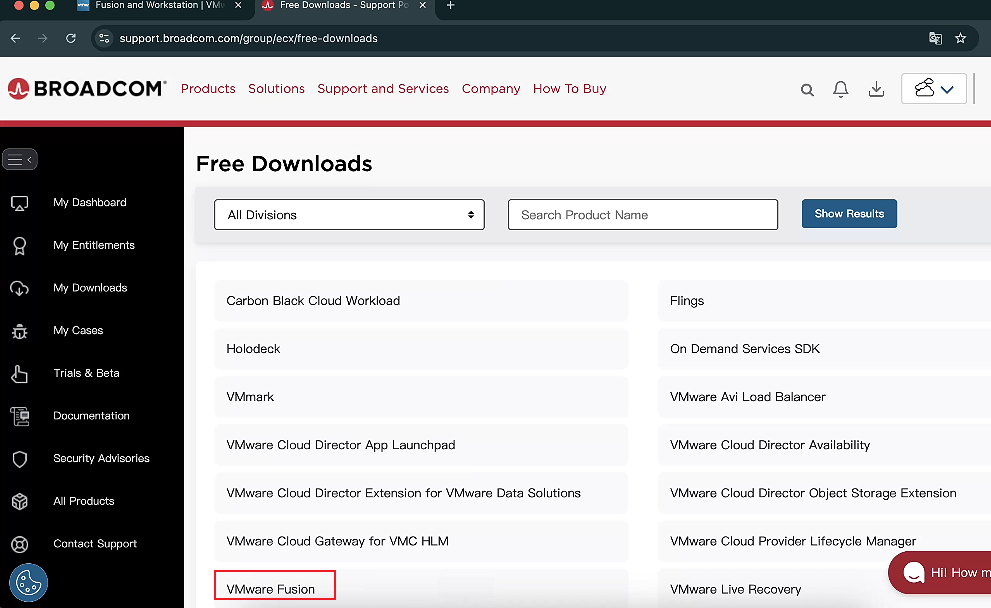Click the My Entitlements ribbon icon
Viewport: 991px width, 608px height.
point(20,246)
